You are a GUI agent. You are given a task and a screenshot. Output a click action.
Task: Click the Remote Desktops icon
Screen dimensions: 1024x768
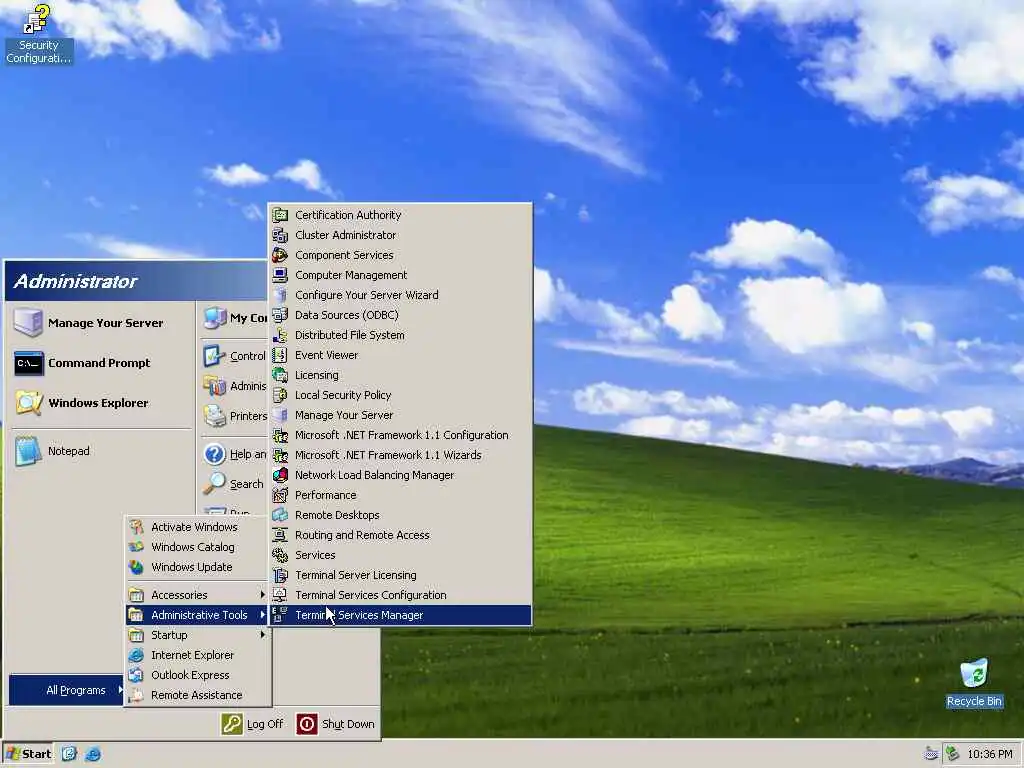280,515
